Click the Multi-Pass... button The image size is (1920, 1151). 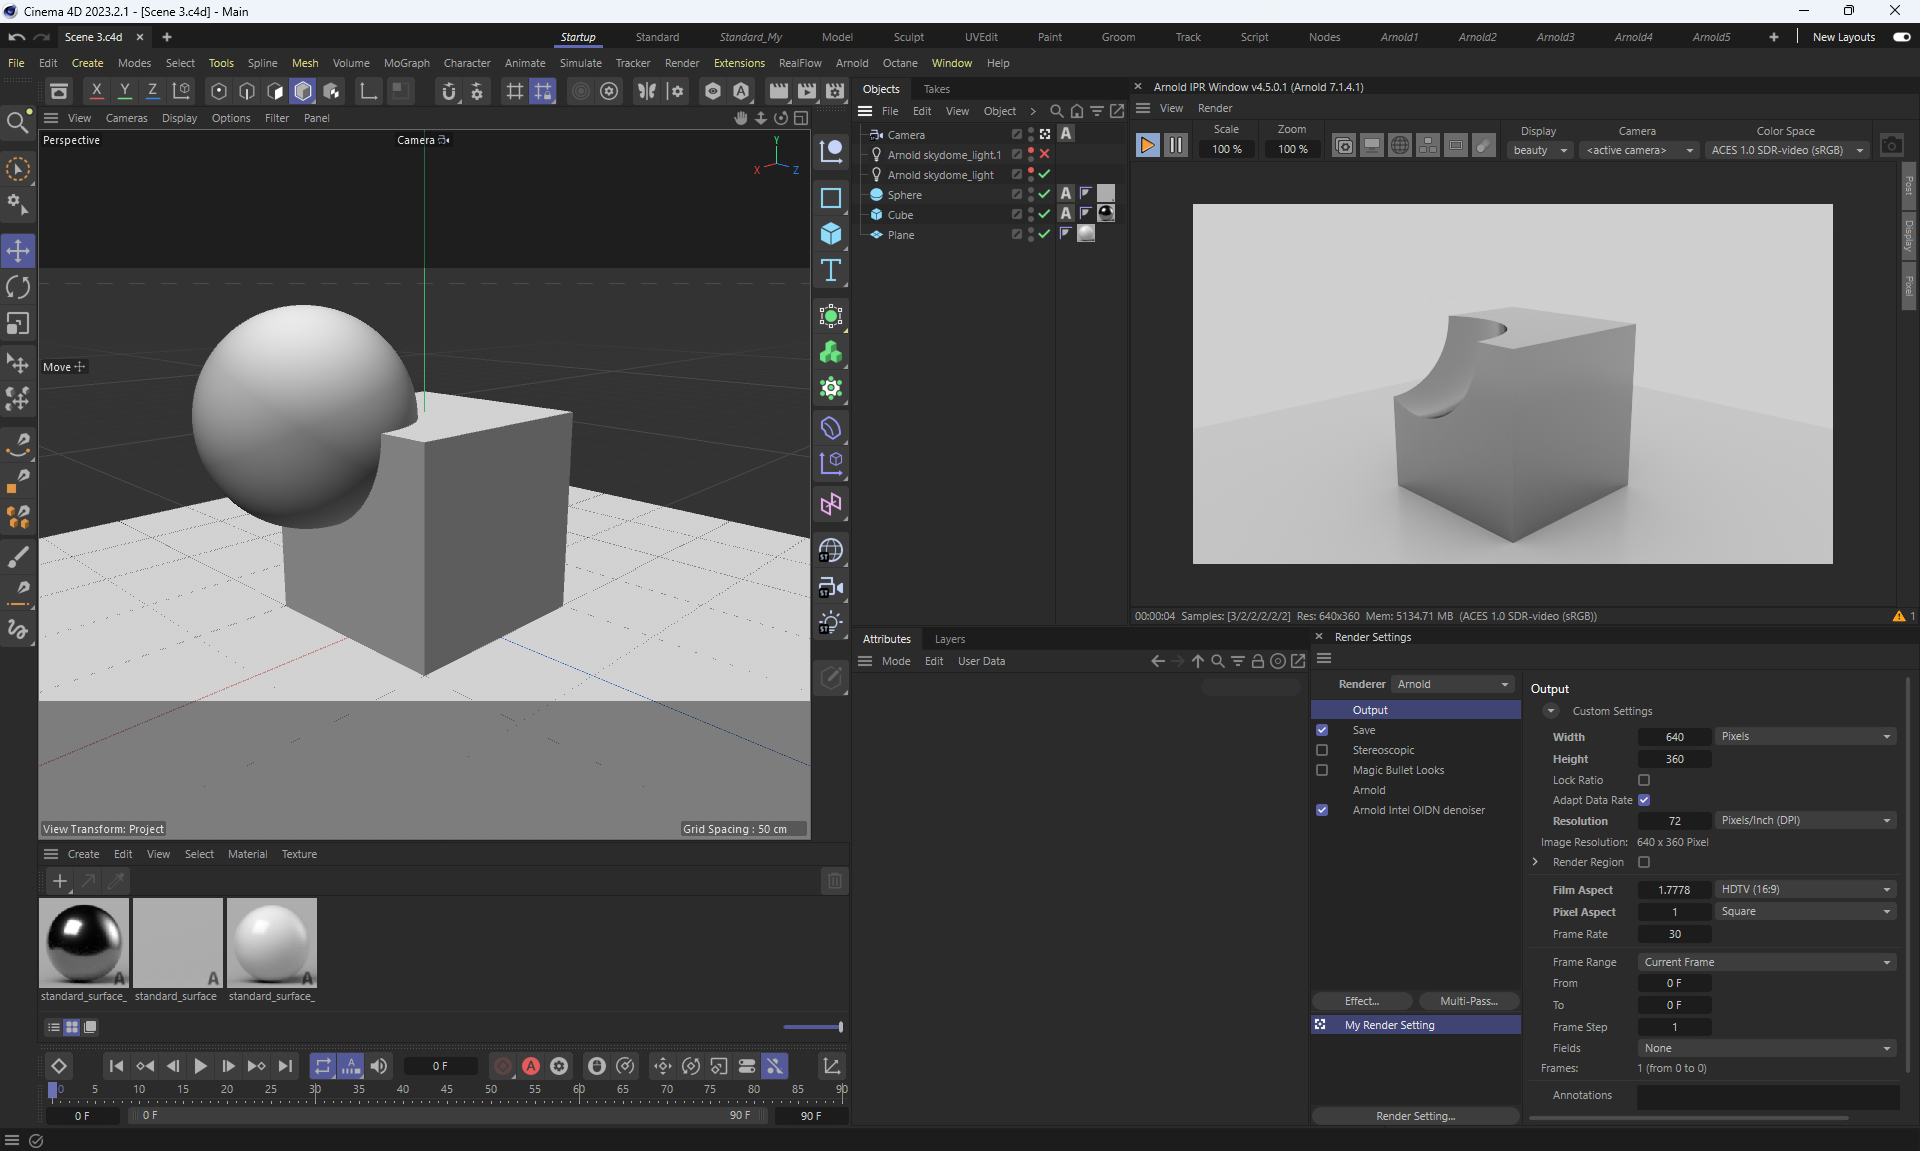(1468, 1001)
